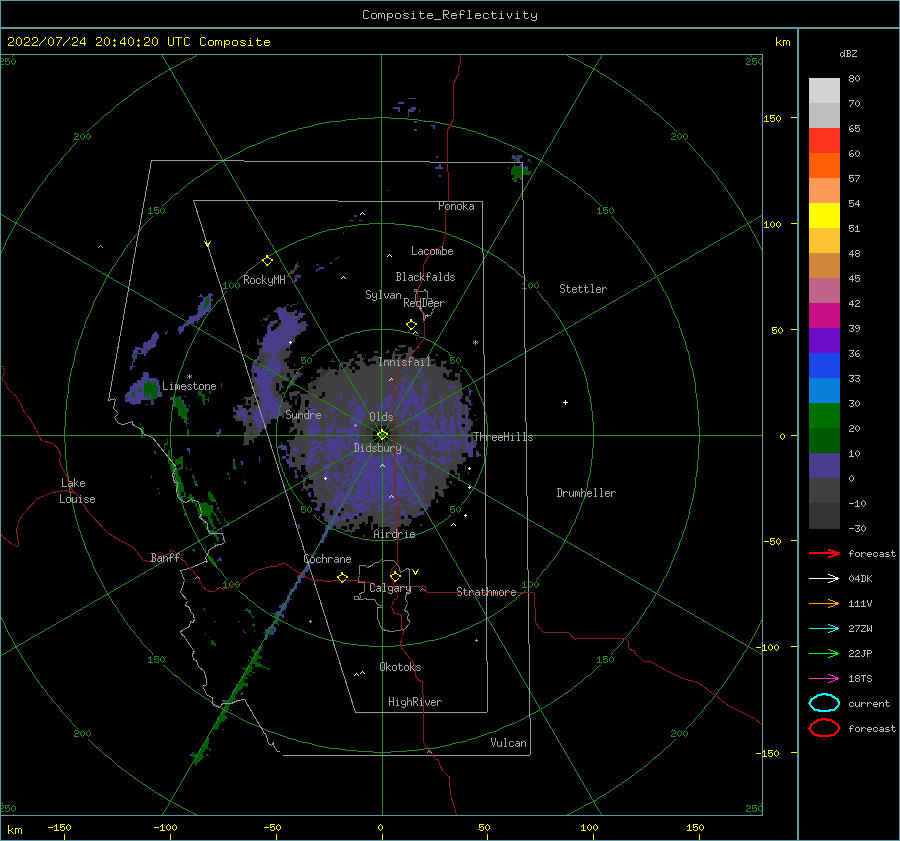This screenshot has width=900, height=841.
Task: Click the Didsbury city label
Action: [x=378, y=448]
